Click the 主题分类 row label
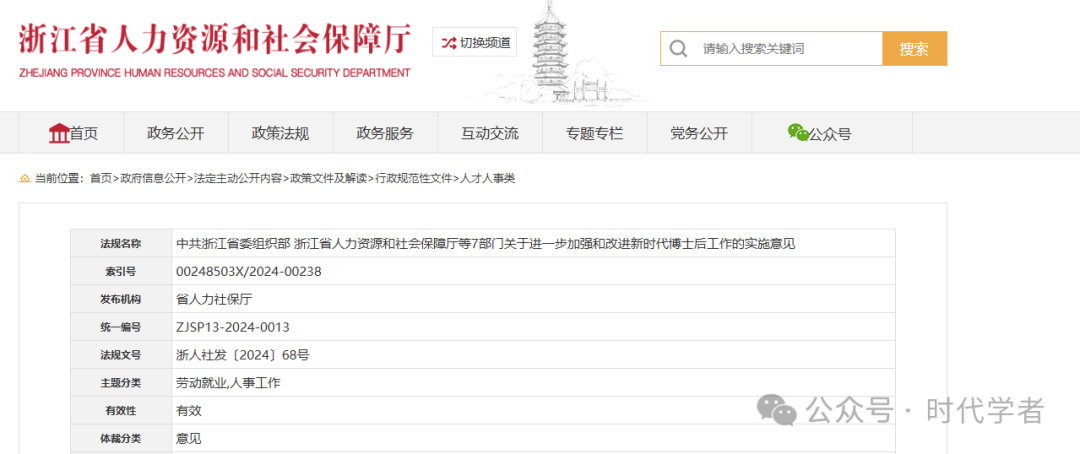The height and width of the screenshot is (454, 1080). pos(121,382)
